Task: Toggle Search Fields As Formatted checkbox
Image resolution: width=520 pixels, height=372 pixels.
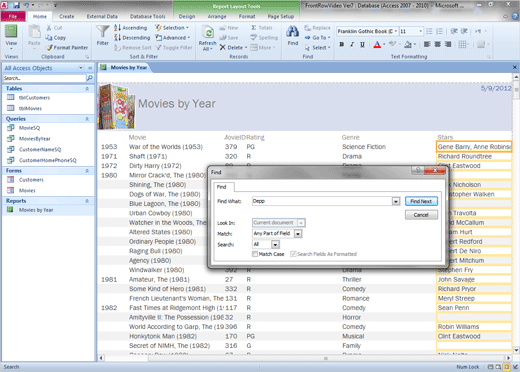Action: coord(293,254)
